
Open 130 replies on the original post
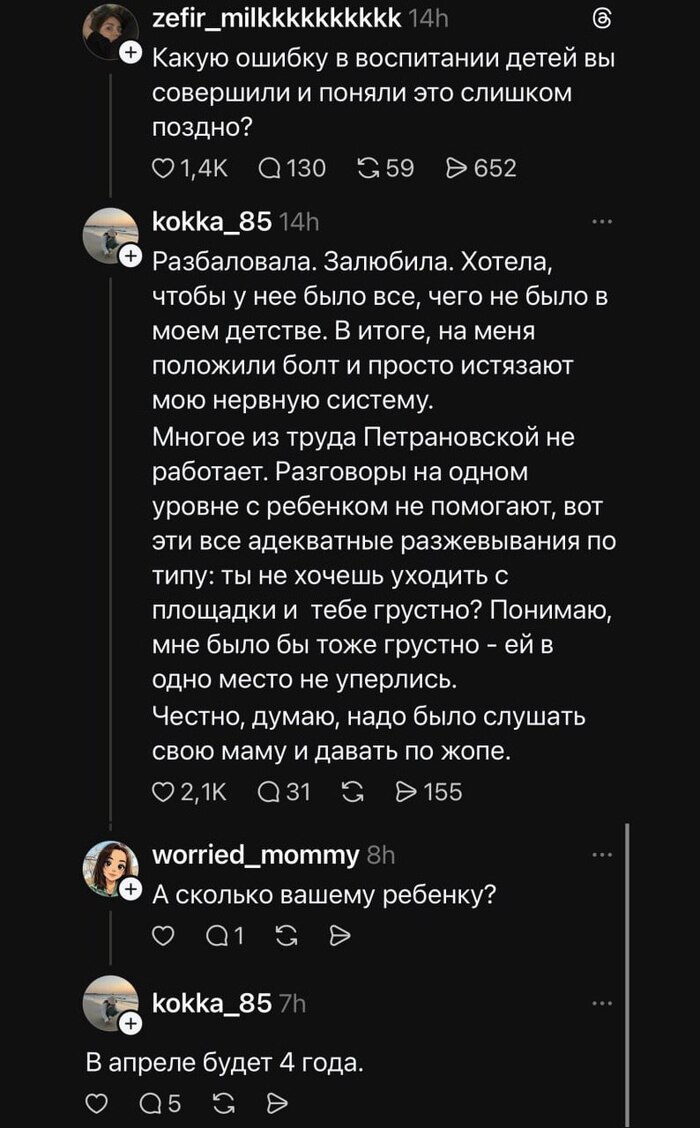(x=270, y=168)
